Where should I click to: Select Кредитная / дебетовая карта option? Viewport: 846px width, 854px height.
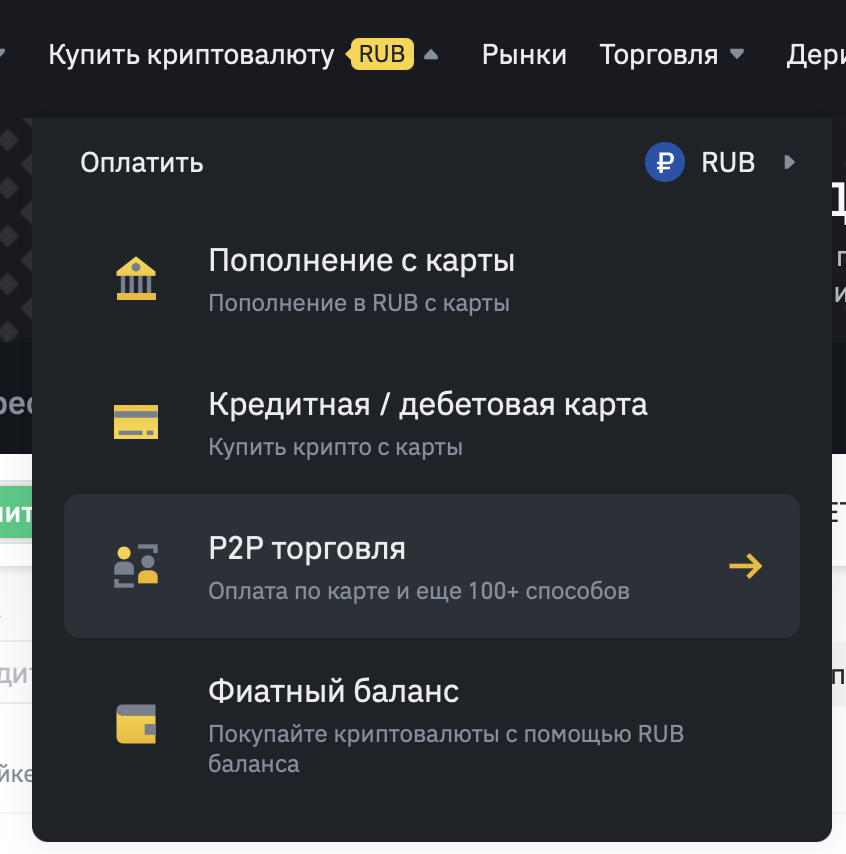click(427, 405)
